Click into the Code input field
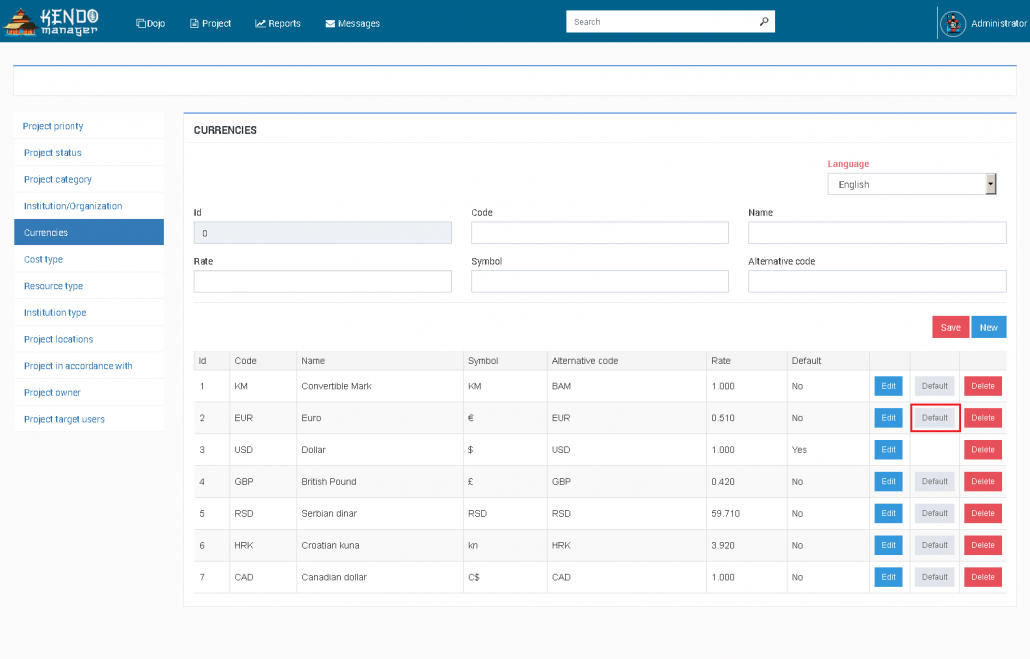This screenshot has height=659, width=1030. tap(600, 233)
